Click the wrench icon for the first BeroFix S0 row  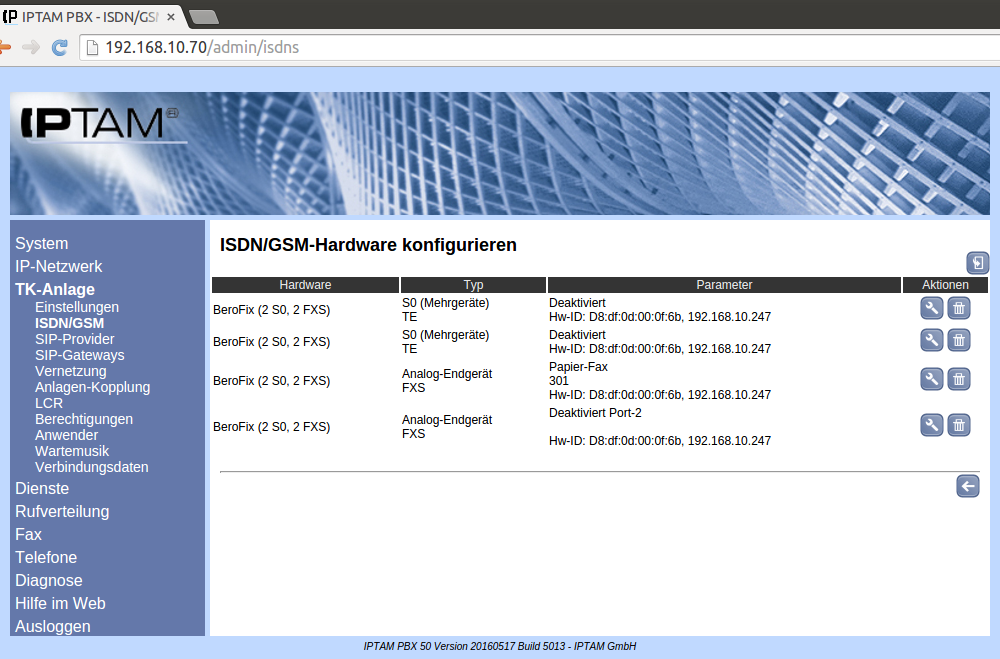point(931,309)
